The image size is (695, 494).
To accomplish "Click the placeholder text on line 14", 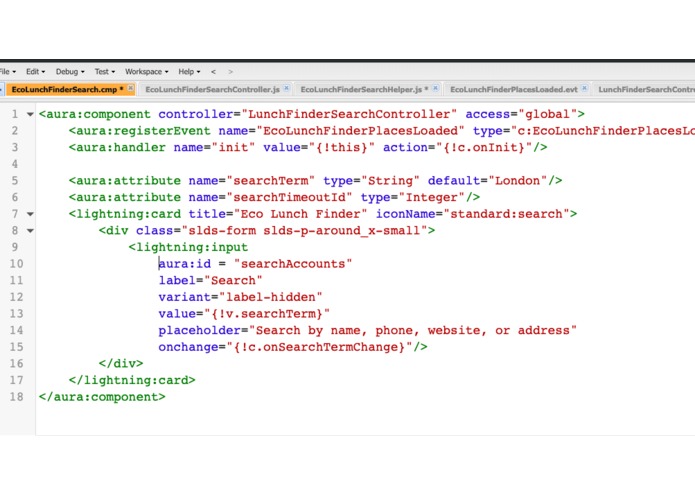I will click(413, 330).
